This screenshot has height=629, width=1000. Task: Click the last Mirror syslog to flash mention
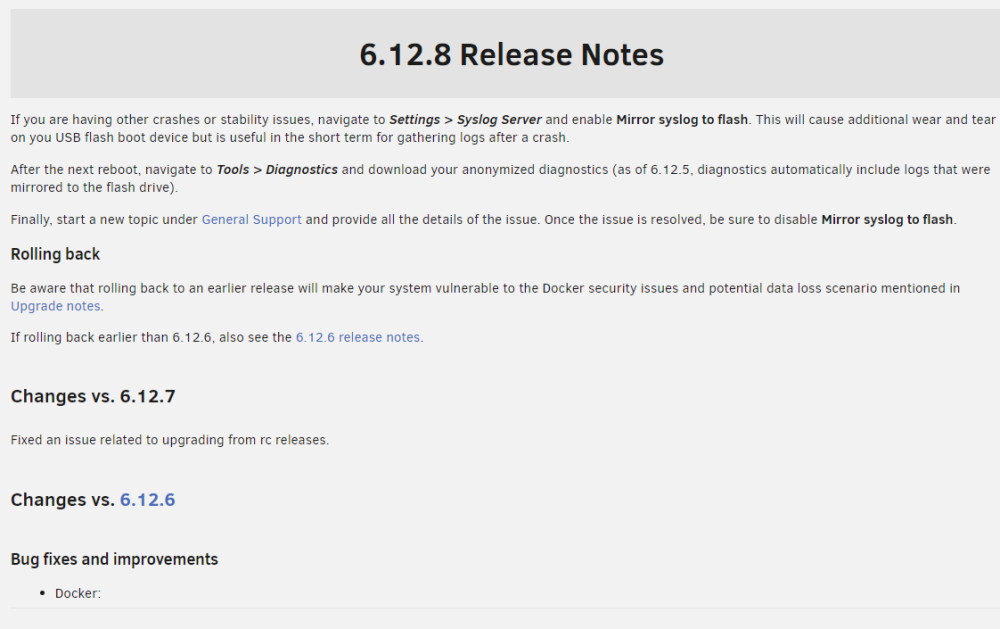(887, 219)
